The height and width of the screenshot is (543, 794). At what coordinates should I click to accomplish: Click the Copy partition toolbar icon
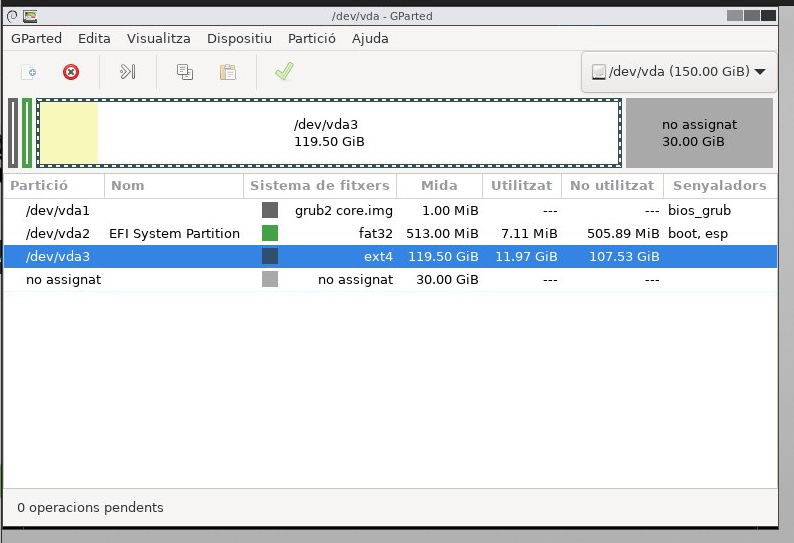click(185, 72)
